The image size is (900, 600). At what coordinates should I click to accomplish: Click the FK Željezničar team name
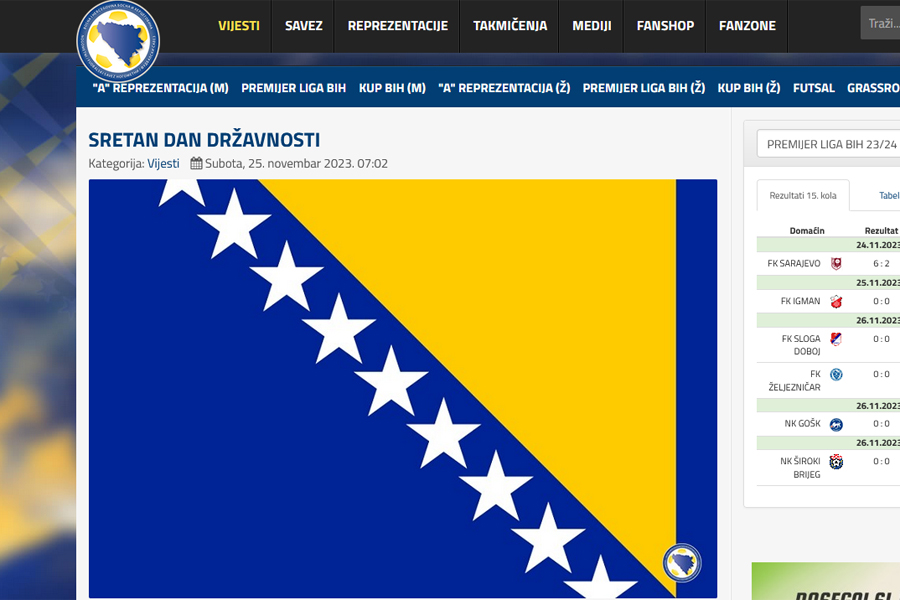click(794, 381)
